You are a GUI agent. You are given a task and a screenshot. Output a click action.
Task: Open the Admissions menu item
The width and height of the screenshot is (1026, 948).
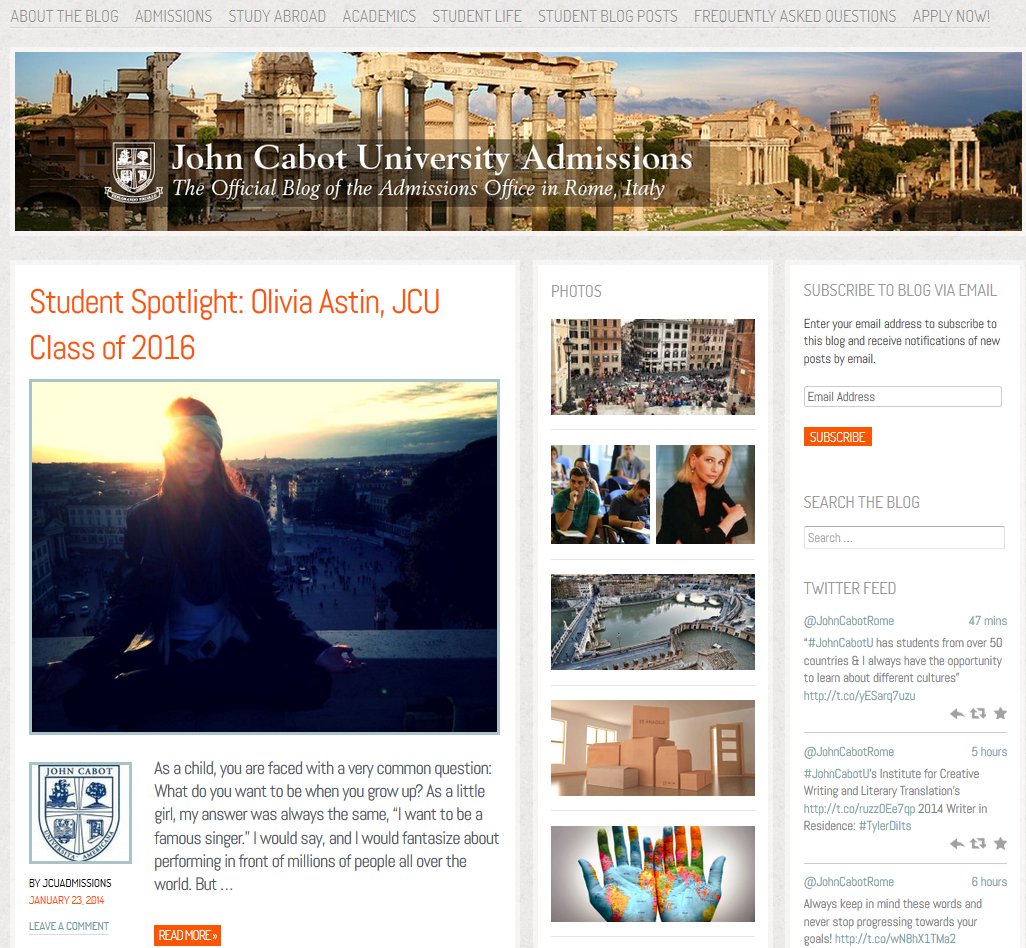point(173,16)
